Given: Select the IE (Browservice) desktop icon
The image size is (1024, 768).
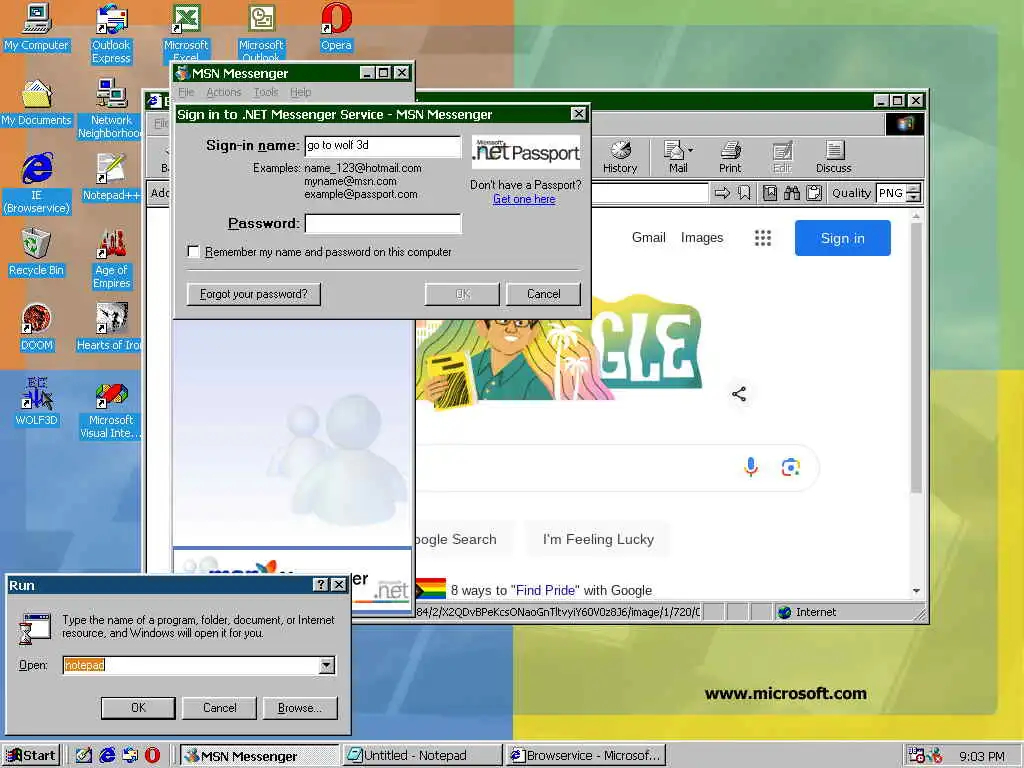Looking at the screenshot, I should click(37, 183).
